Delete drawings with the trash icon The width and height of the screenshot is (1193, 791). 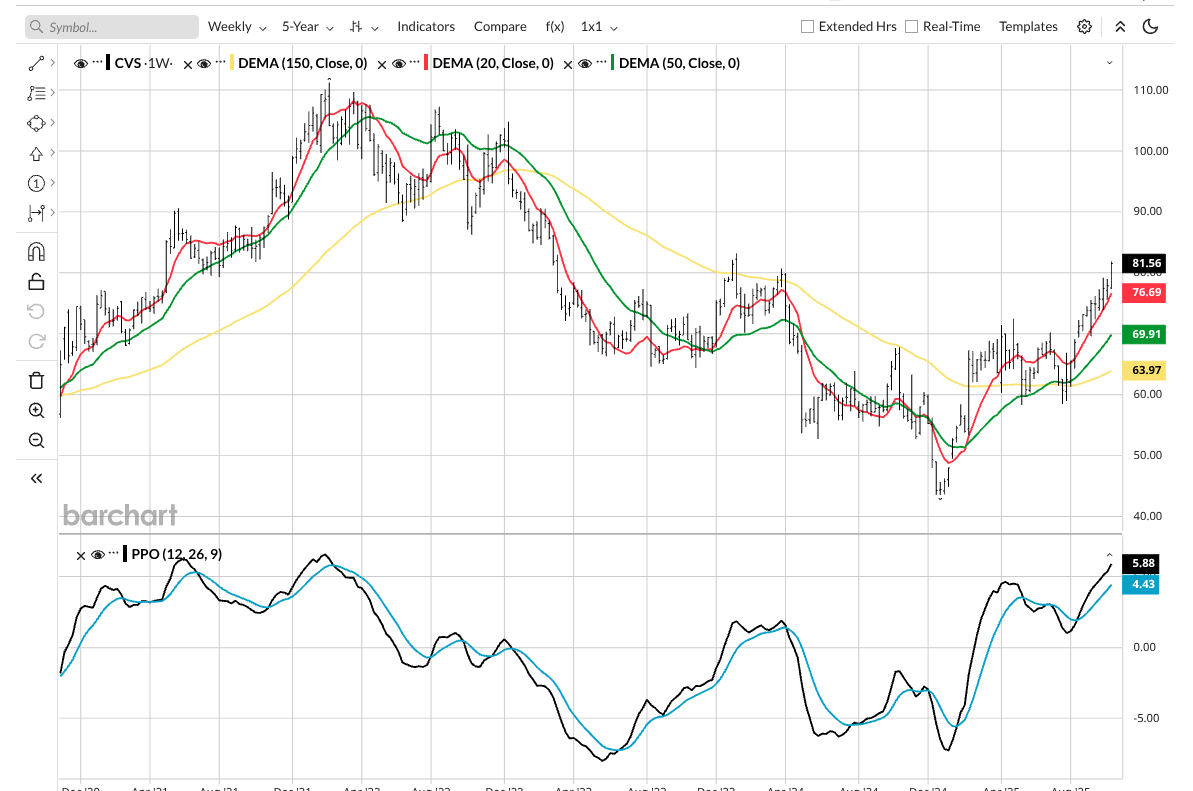tap(37, 379)
